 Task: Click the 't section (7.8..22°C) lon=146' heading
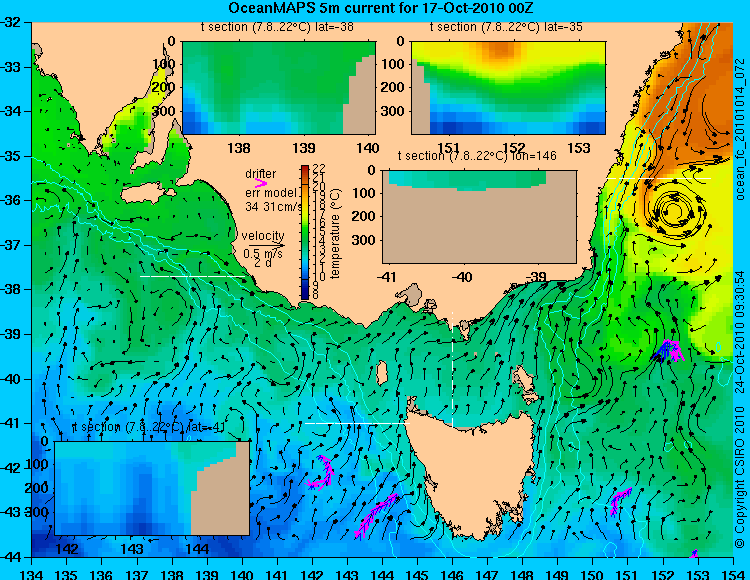pos(477,156)
